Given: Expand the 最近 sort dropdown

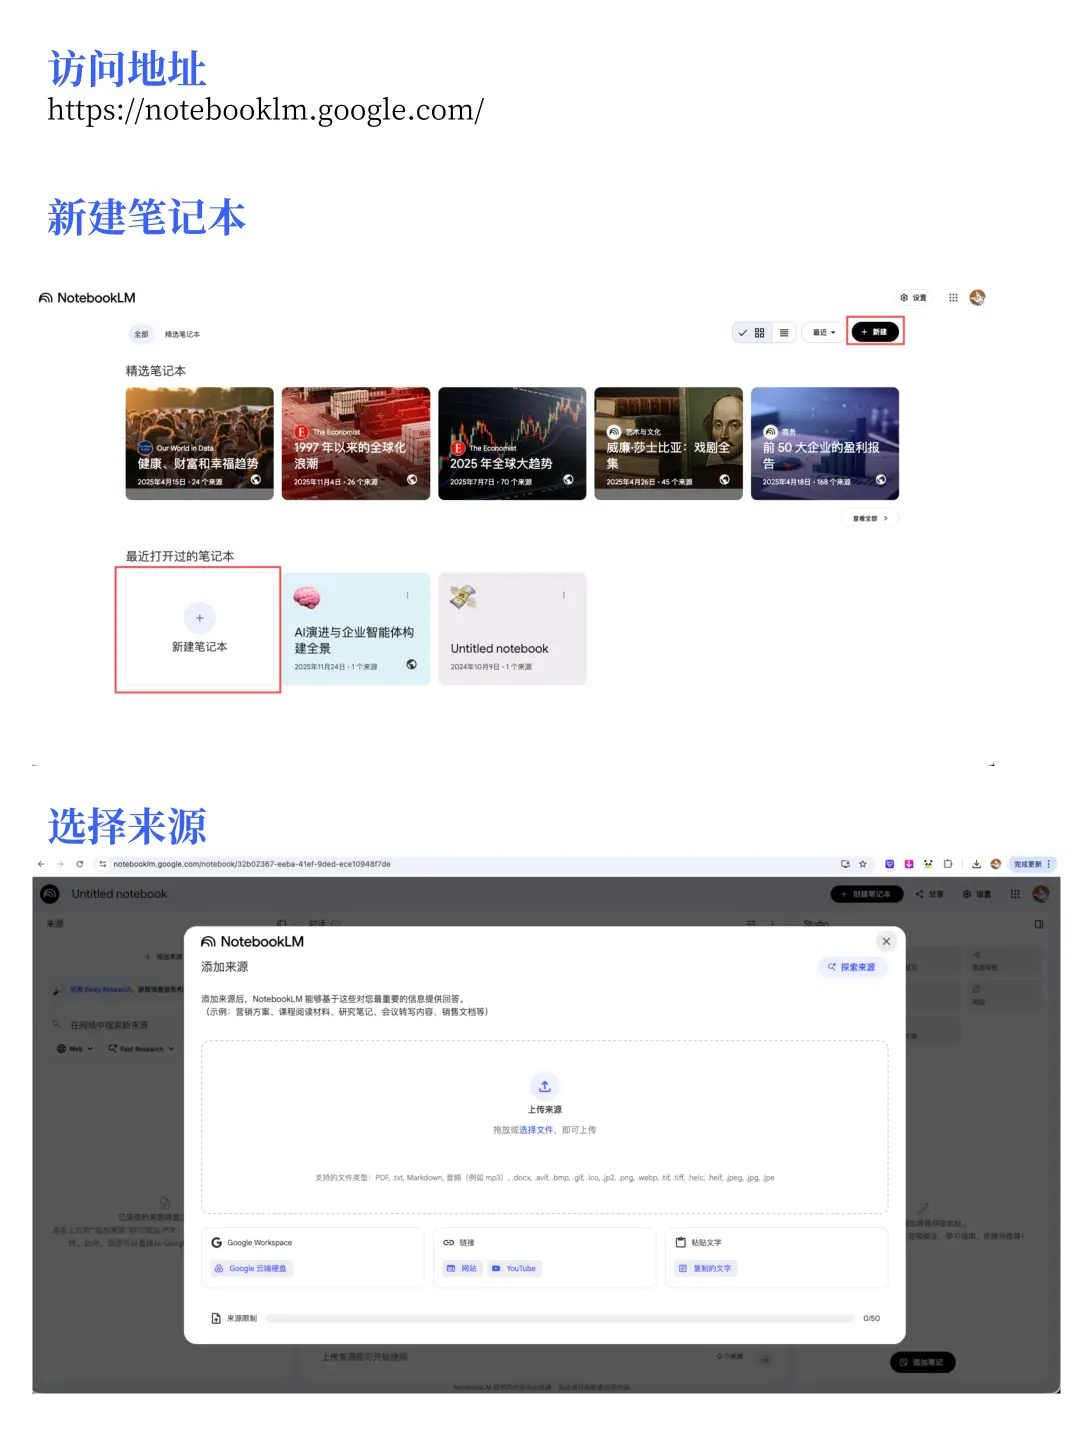Looking at the screenshot, I should 824,332.
